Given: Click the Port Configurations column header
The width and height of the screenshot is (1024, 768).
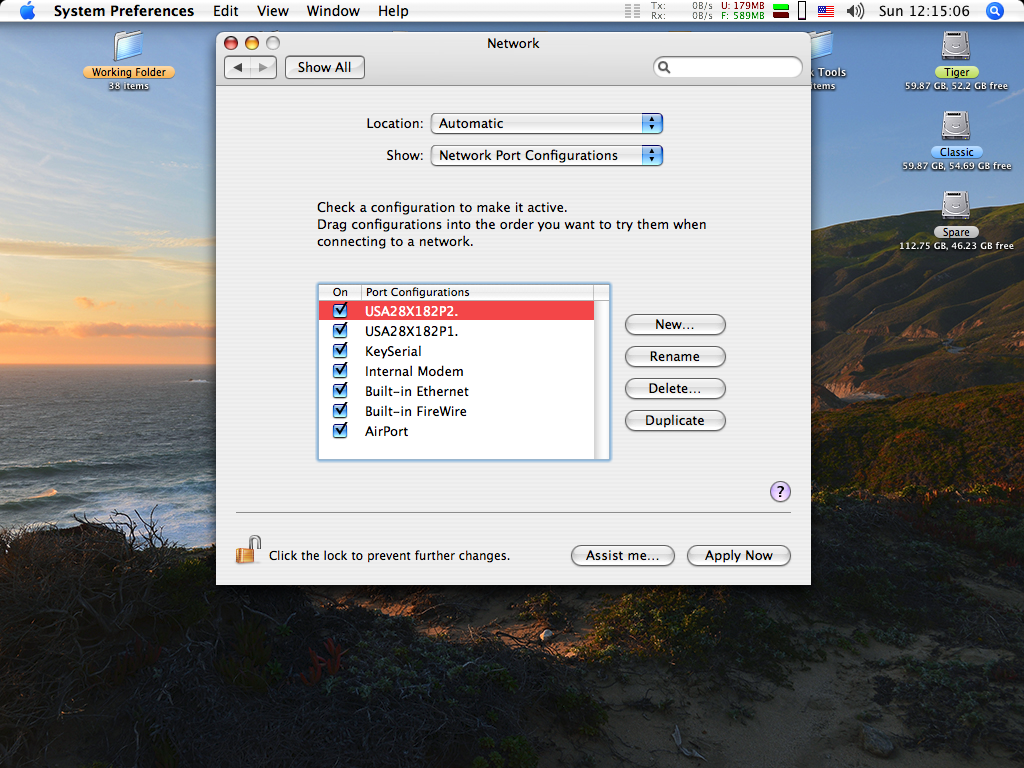Looking at the screenshot, I should coord(477,292).
